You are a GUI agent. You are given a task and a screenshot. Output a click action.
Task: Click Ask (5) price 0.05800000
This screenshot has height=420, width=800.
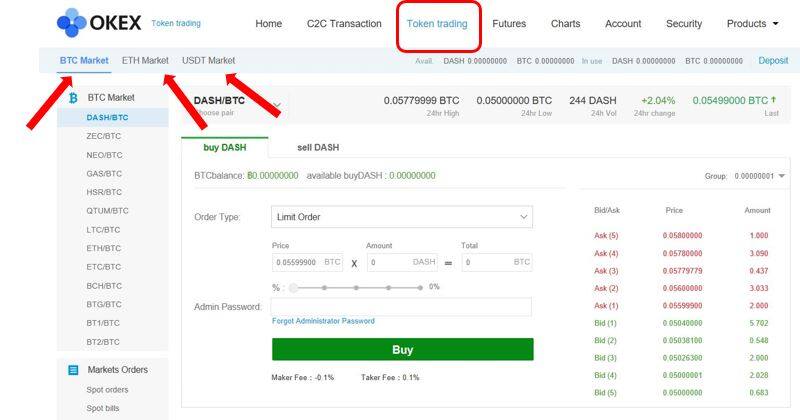coord(682,236)
